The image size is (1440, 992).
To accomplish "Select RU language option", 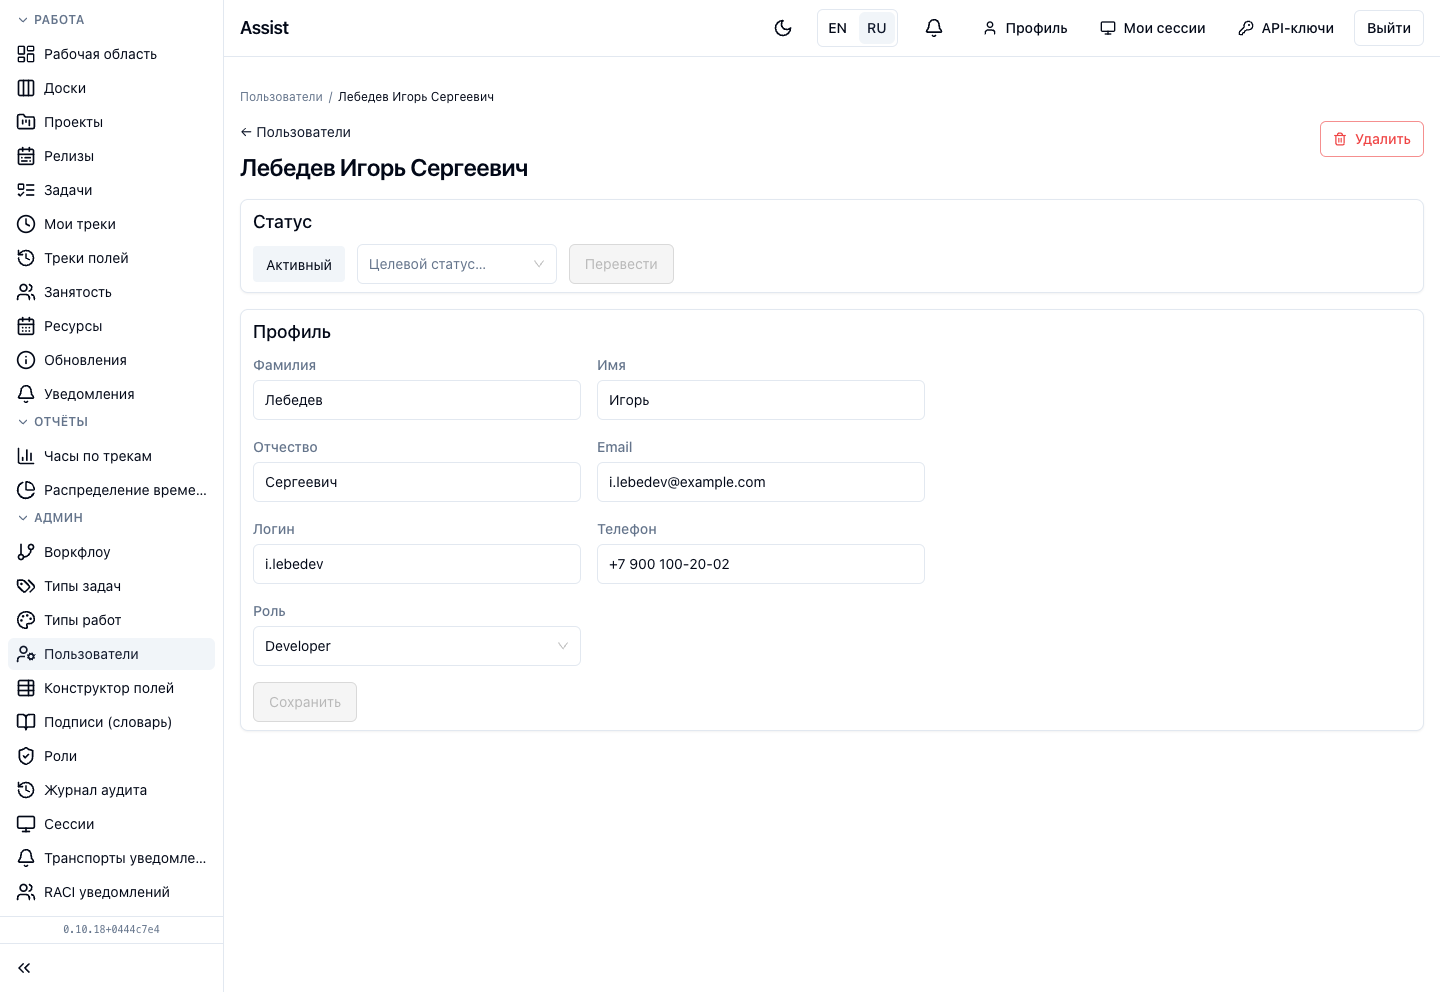I will coord(877,28).
